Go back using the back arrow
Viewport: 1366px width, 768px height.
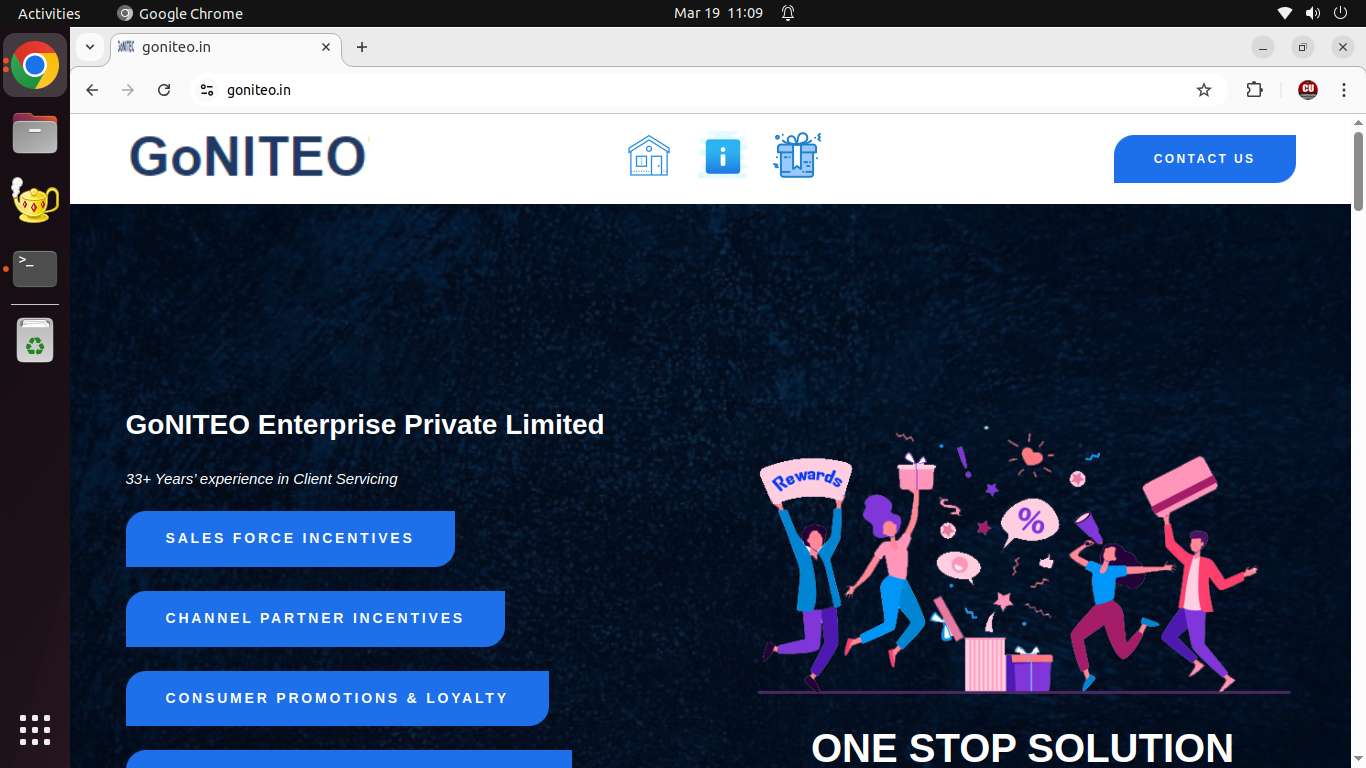click(x=92, y=90)
